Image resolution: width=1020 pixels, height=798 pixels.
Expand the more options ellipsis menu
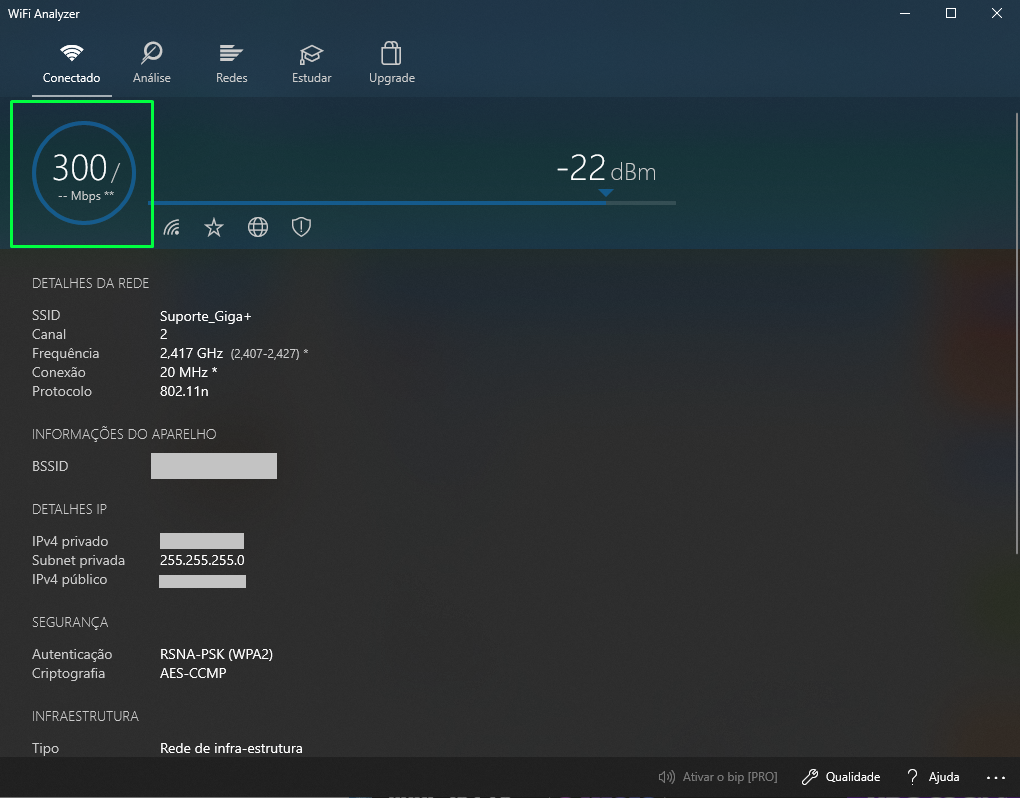(x=995, y=777)
